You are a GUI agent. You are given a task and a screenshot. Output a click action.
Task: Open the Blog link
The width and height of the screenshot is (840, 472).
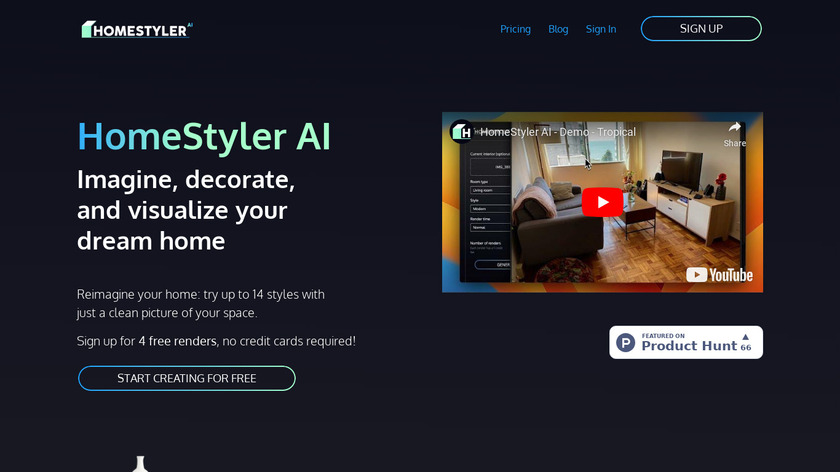(x=558, y=29)
